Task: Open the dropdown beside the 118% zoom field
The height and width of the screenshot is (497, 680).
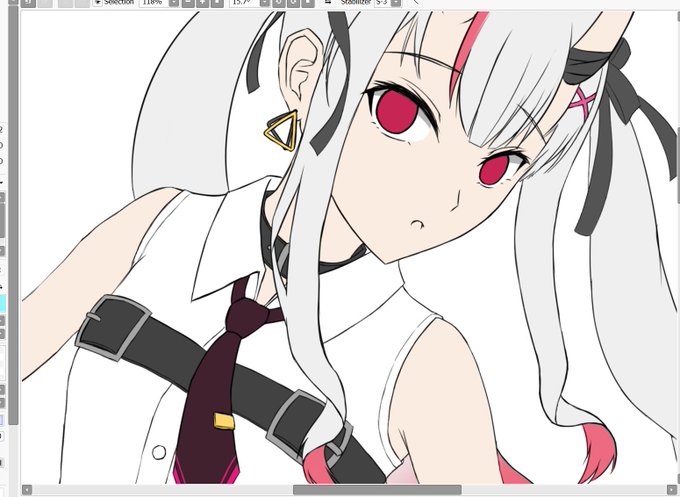Action: click(x=173, y=3)
